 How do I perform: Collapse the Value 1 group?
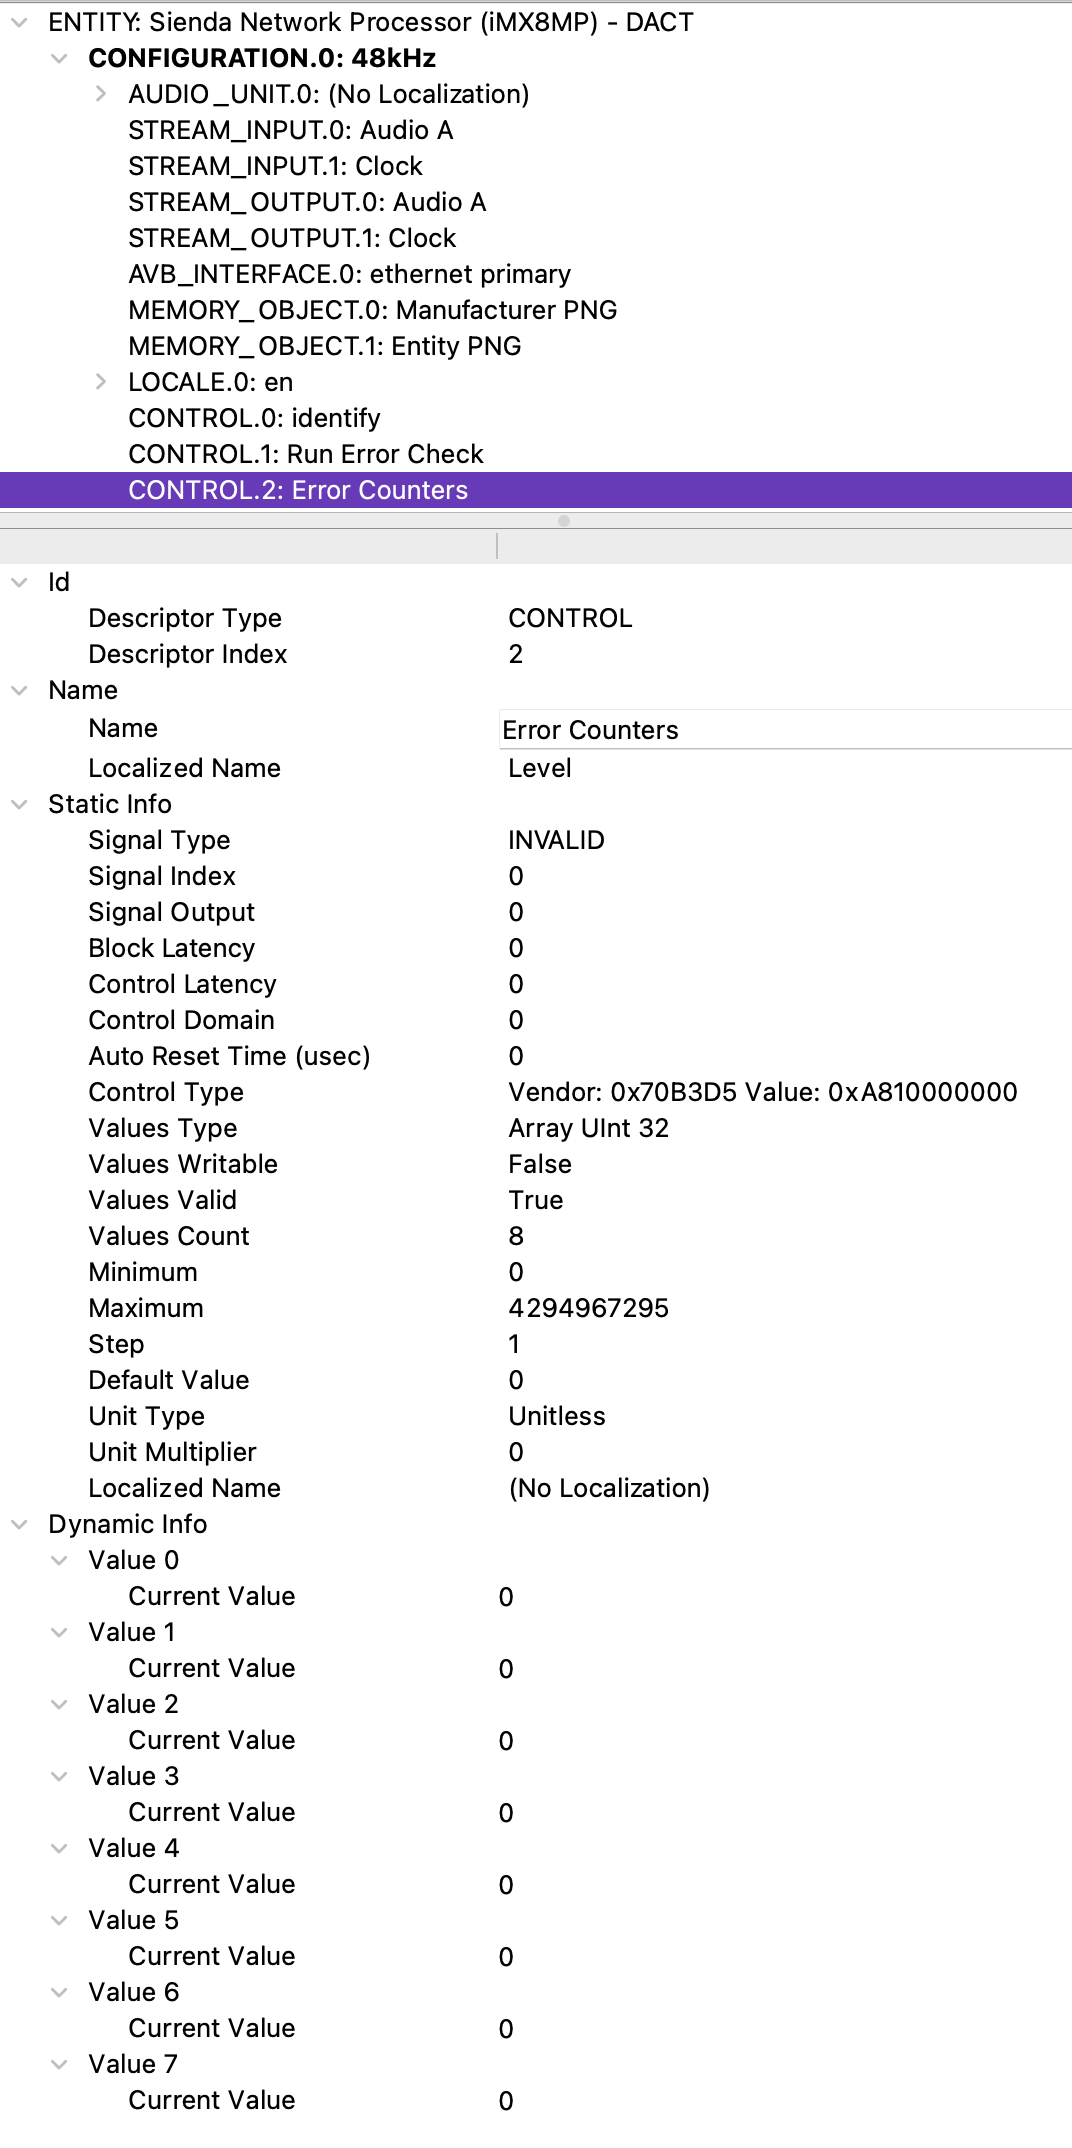(59, 1632)
